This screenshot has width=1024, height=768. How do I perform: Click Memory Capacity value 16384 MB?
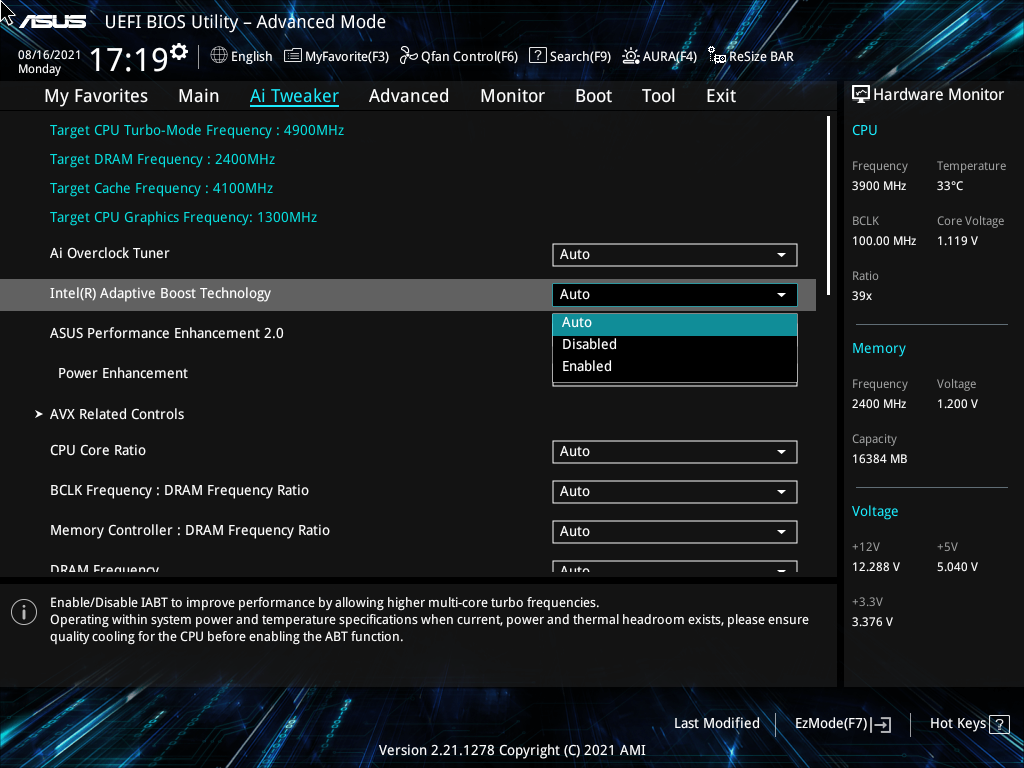click(879, 459)
